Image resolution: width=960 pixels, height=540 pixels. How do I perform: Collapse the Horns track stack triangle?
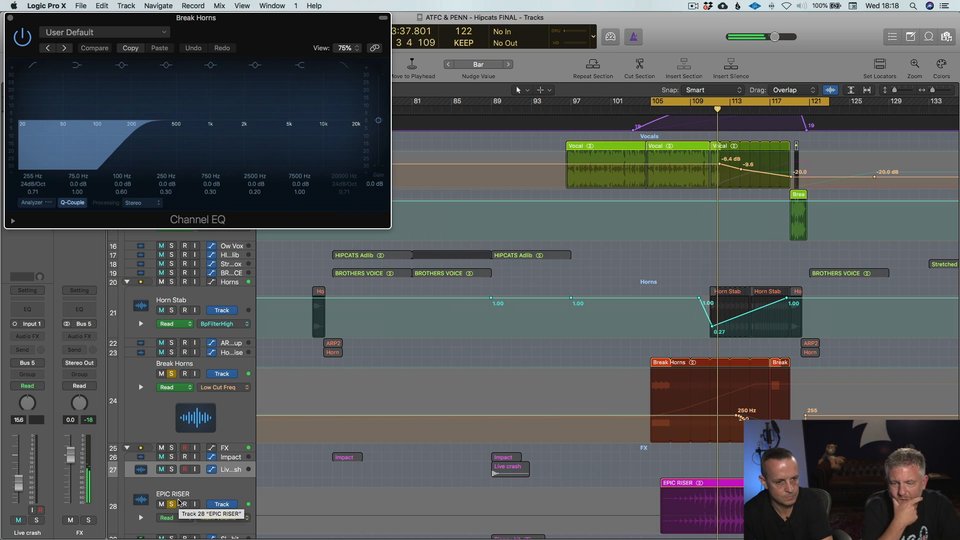click(127, 282)
